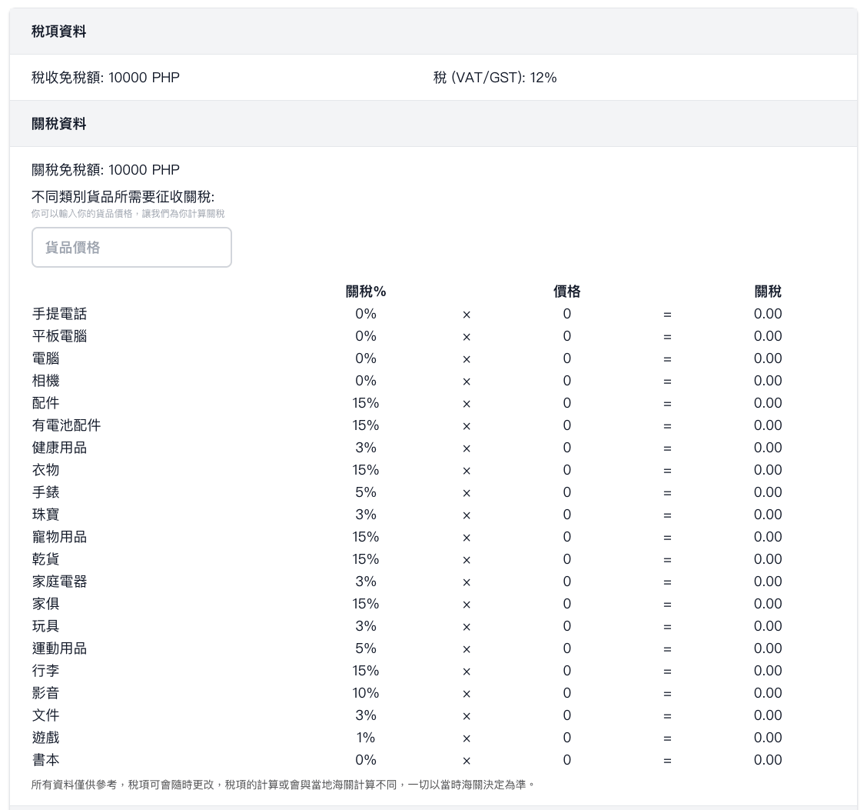Click the 15% tariff rate for 衣物
The image size is (867, 810).
(x=365, y=470)
